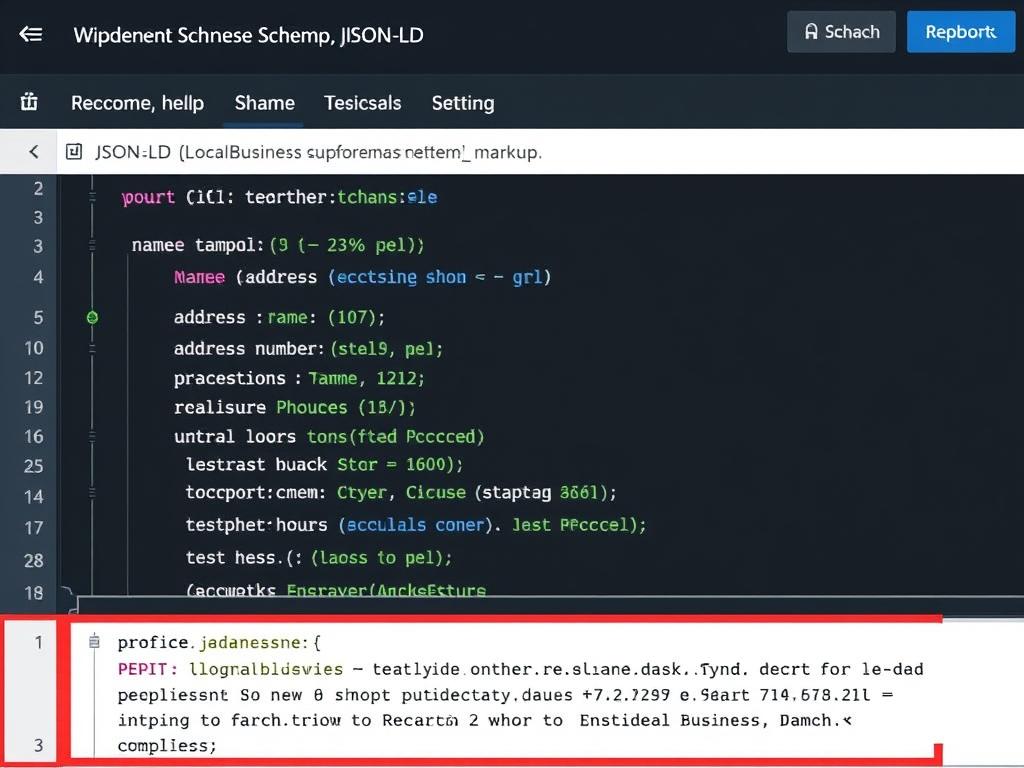Viewport: 1024px width, 768px height.
Task: Open the Reccome, hellp tab
Action: (137, 103)
